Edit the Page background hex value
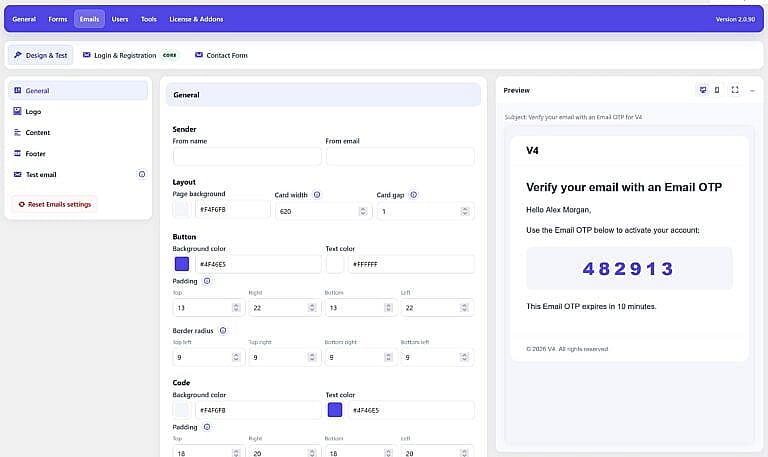768x457 pixels. 232,210
